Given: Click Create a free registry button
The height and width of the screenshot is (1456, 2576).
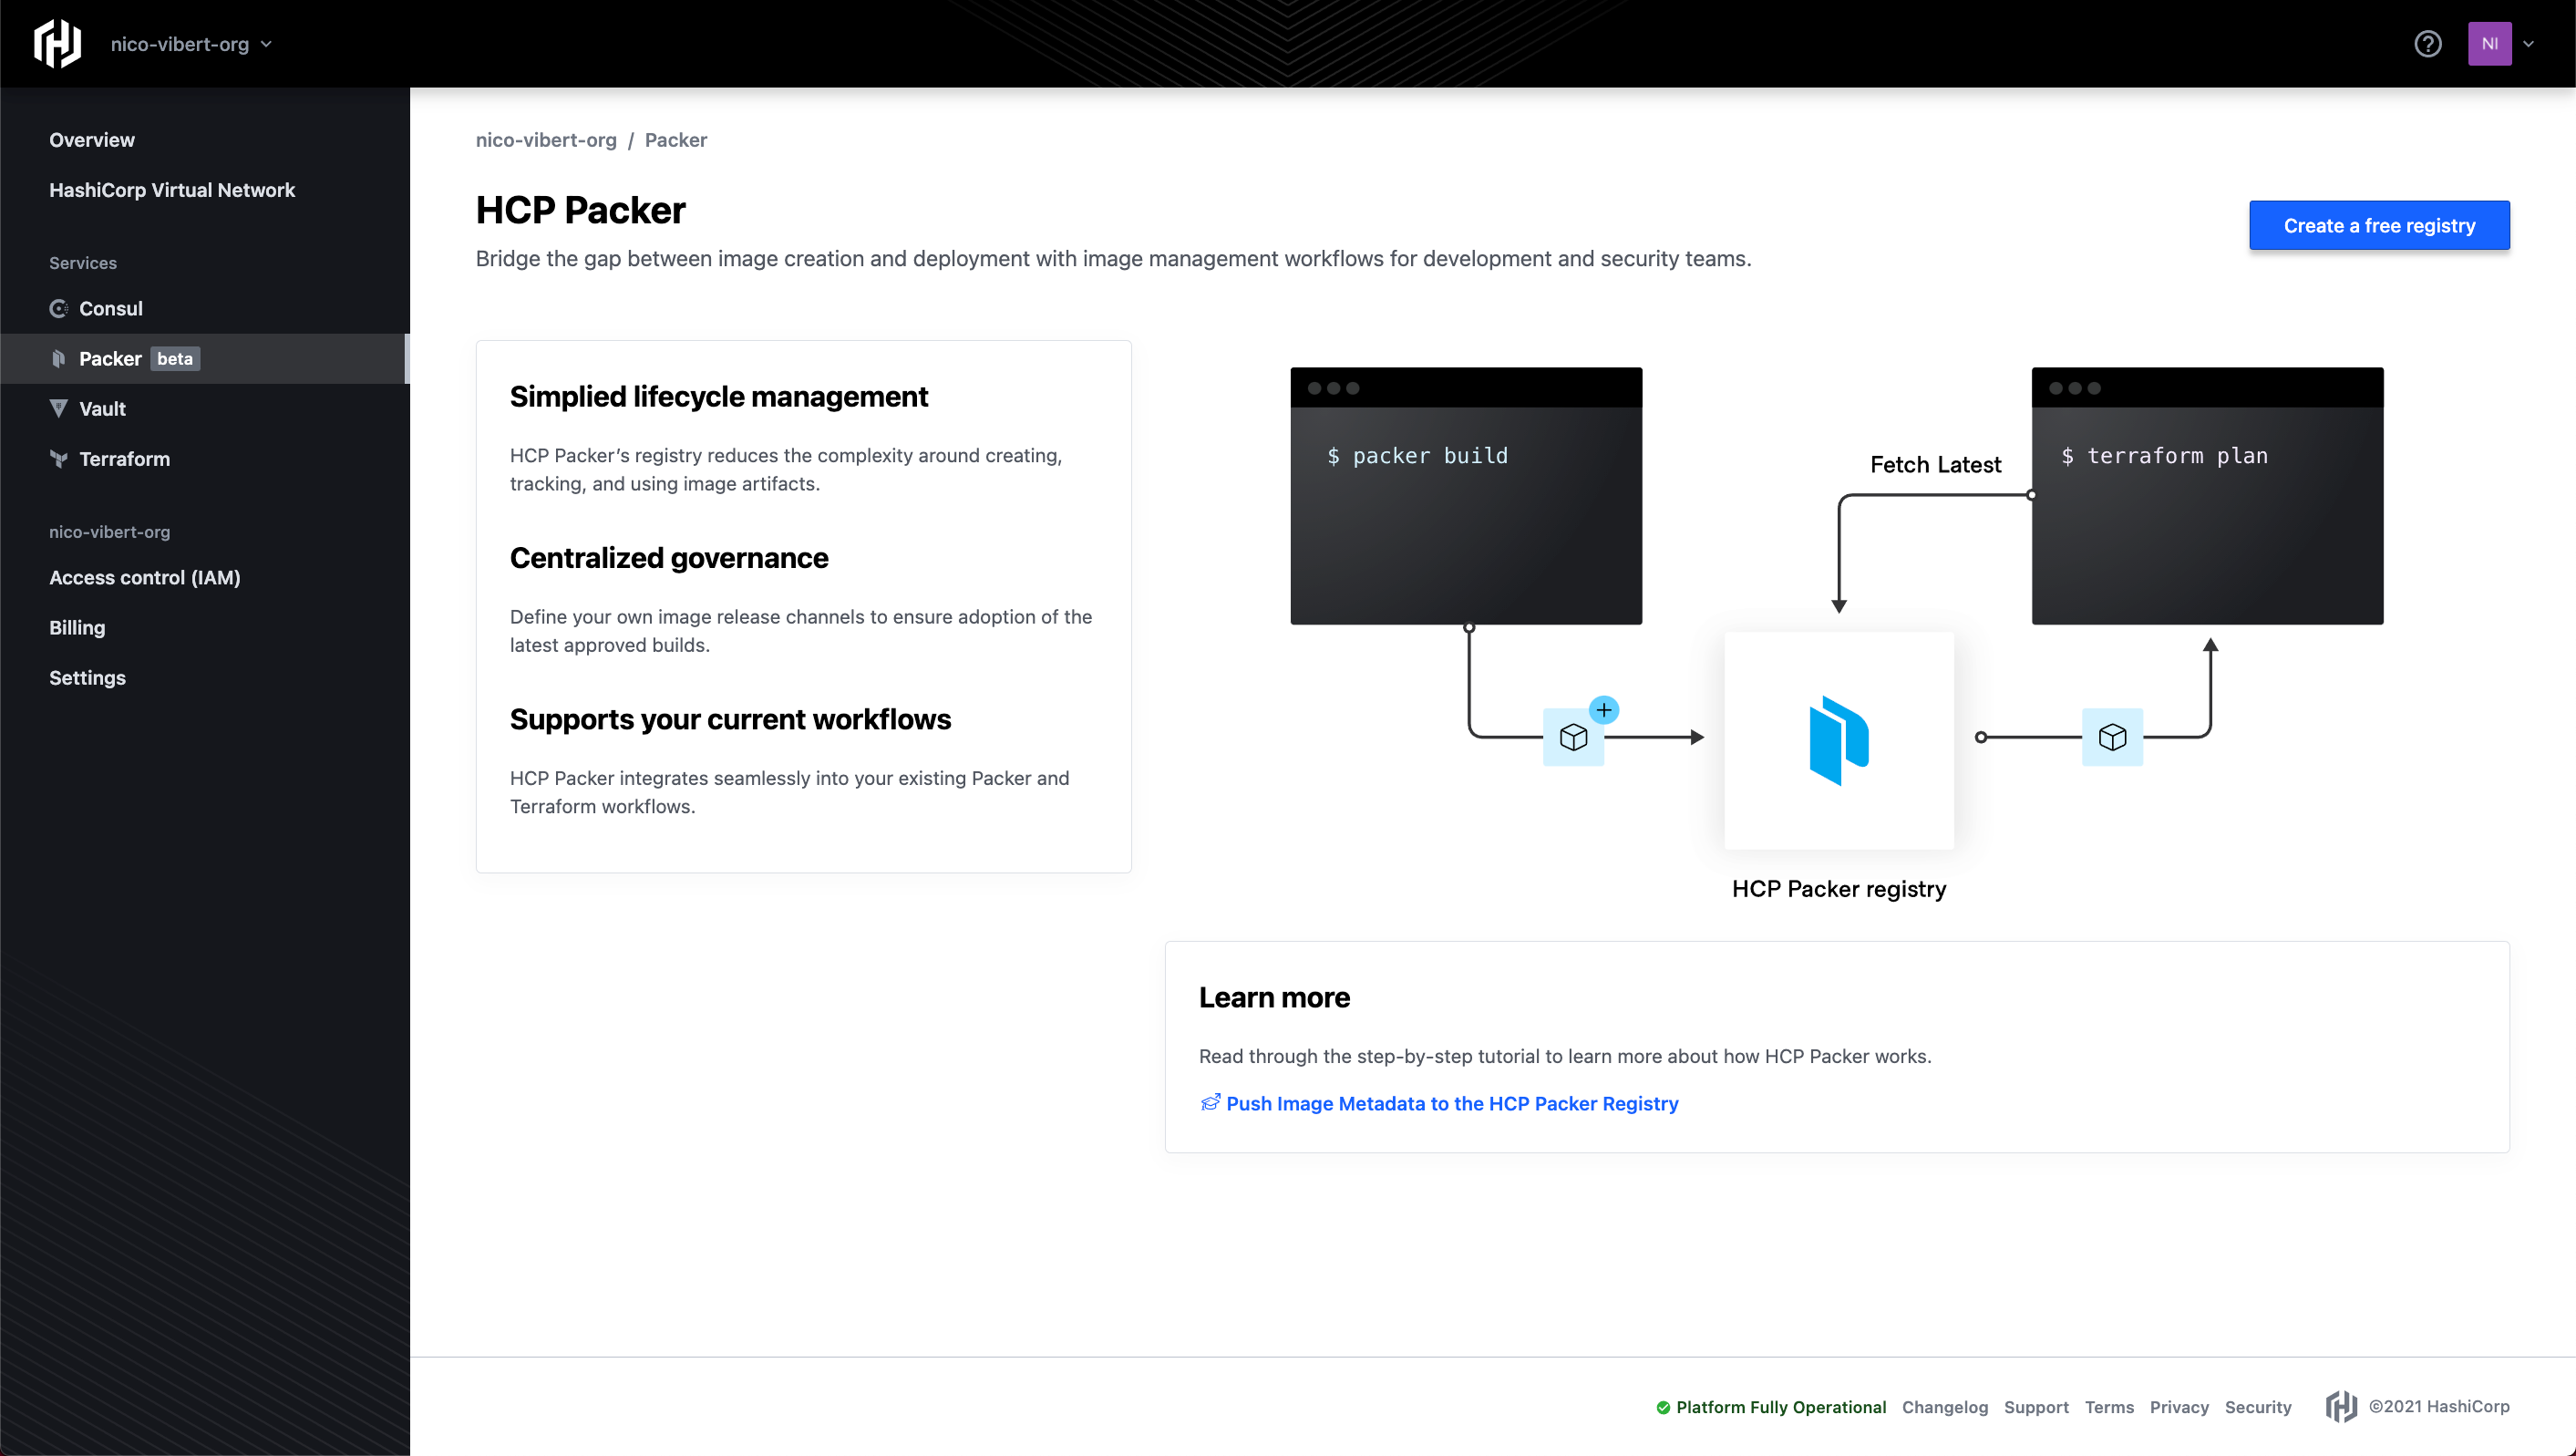Looking at the screenshot, I should (2378, 225).
